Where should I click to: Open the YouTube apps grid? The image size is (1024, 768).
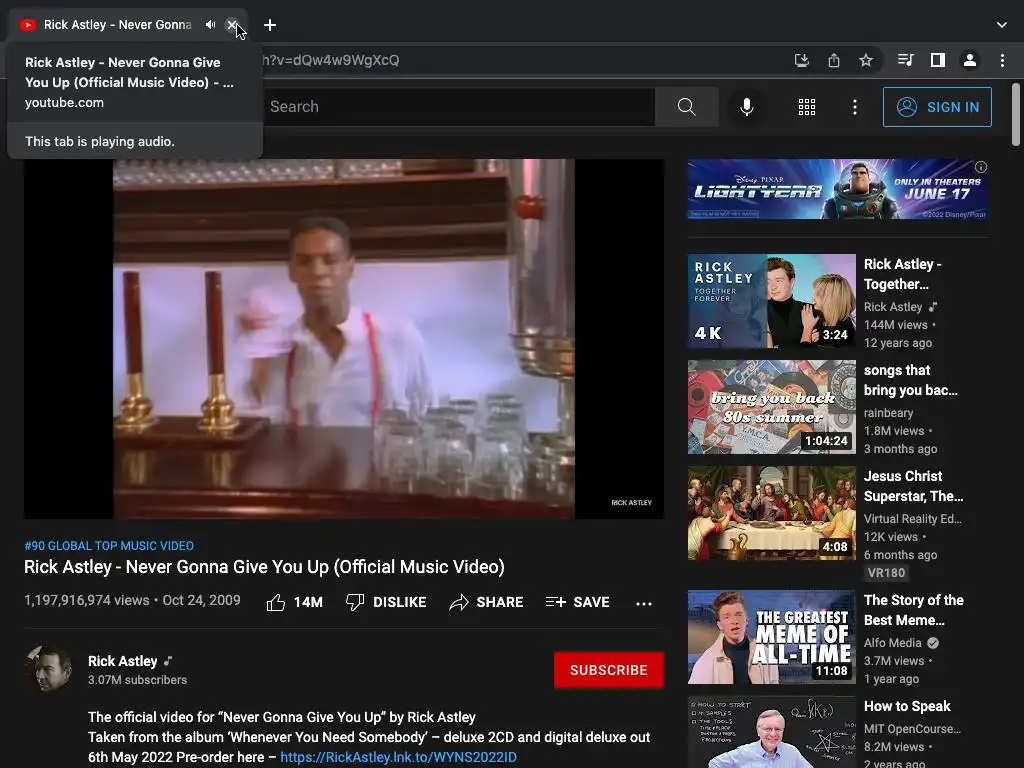[x=807, y=106]
